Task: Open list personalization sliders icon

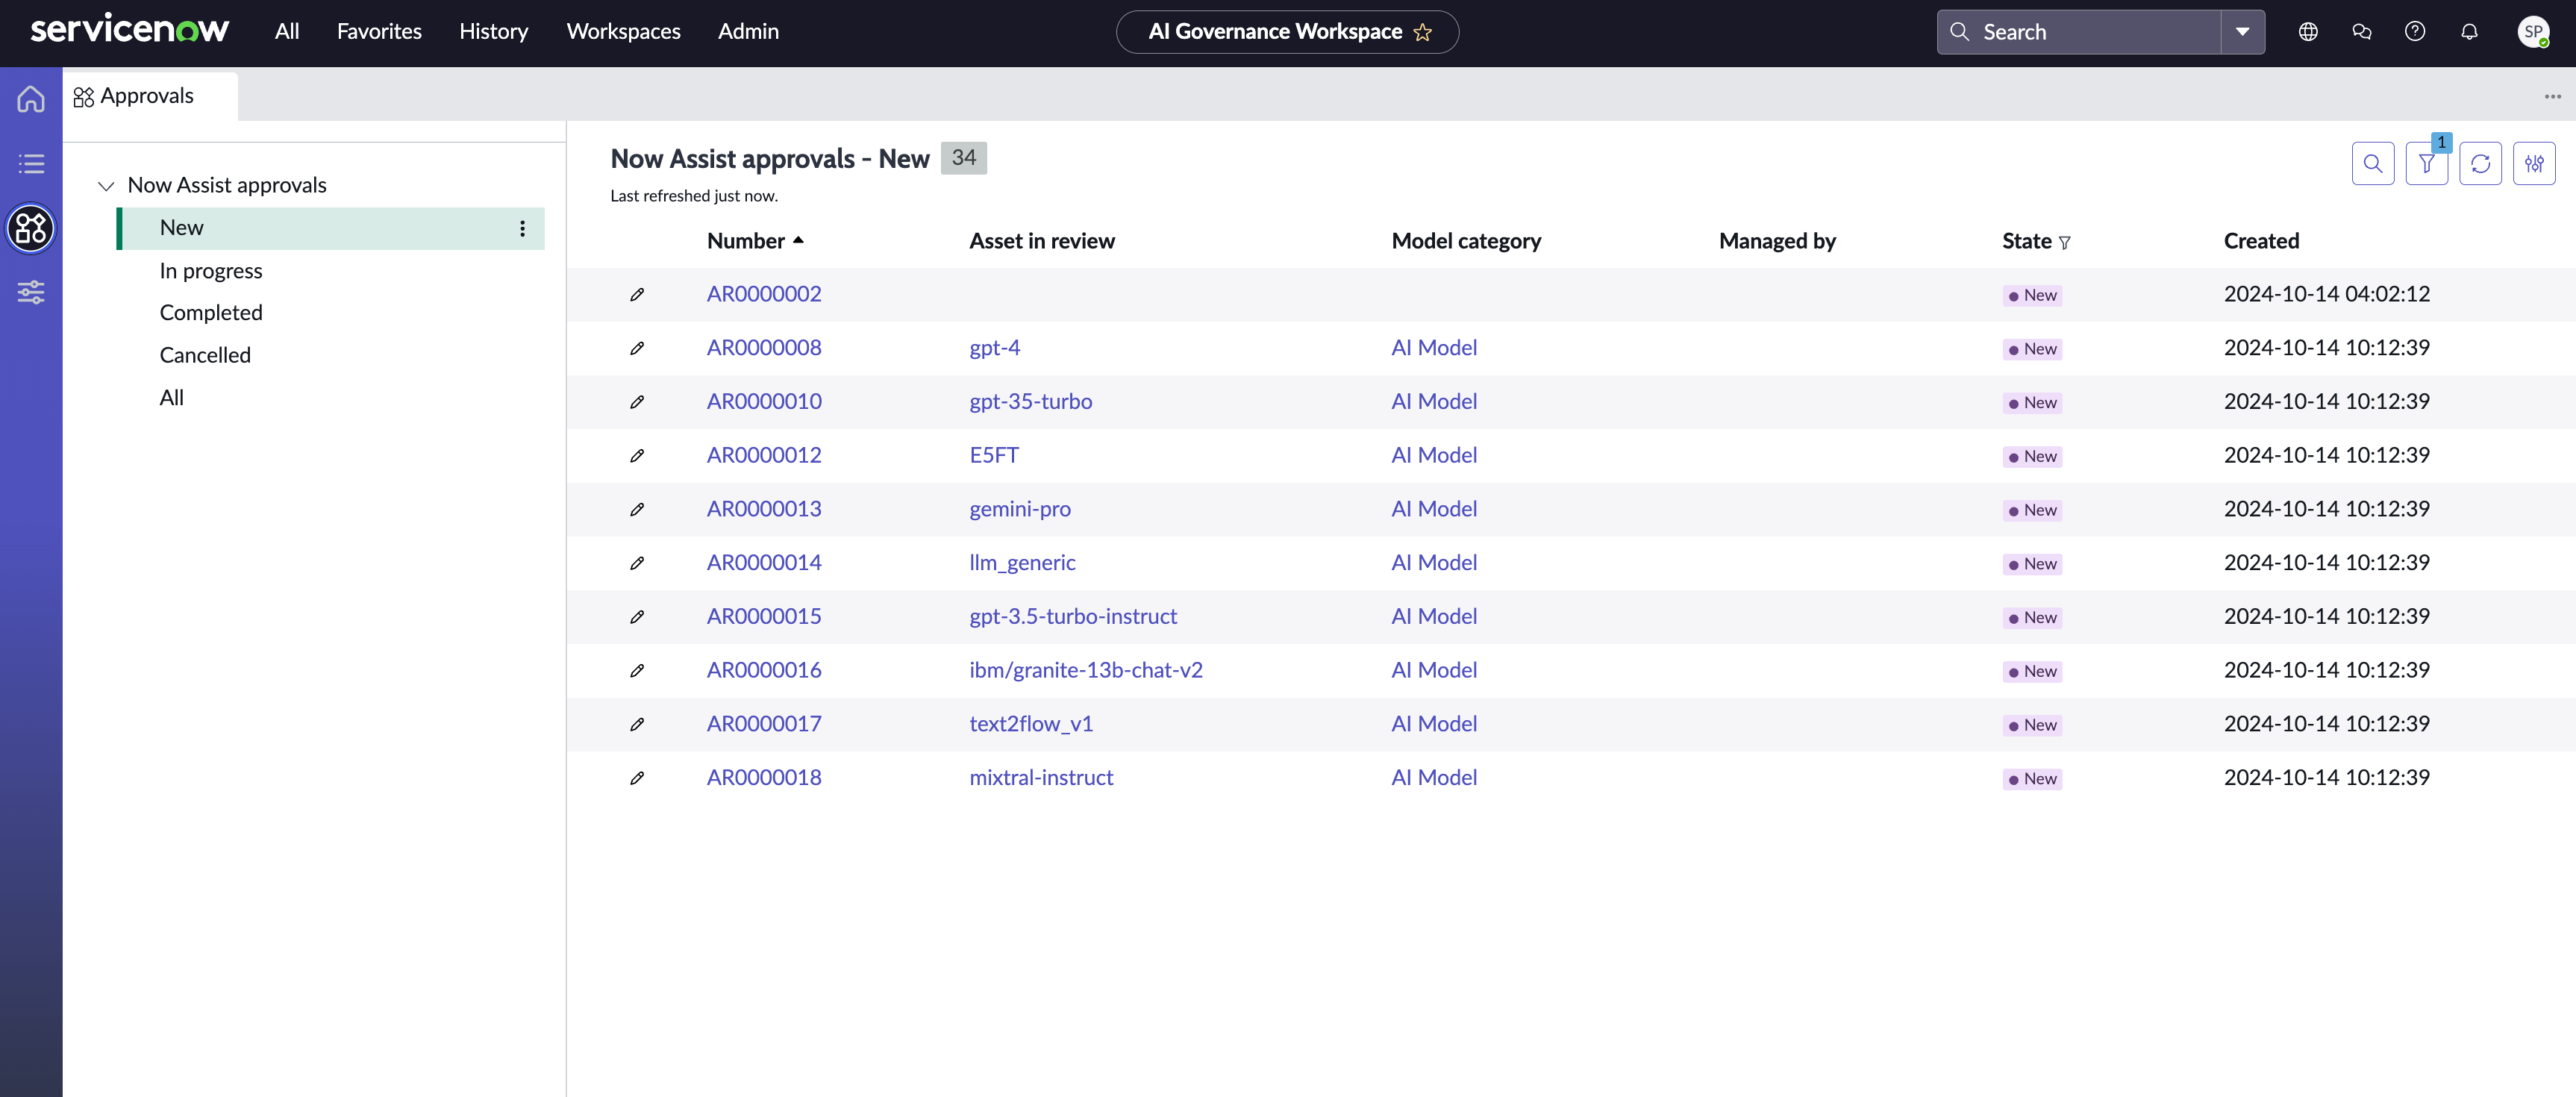Action: (2534, 164)
